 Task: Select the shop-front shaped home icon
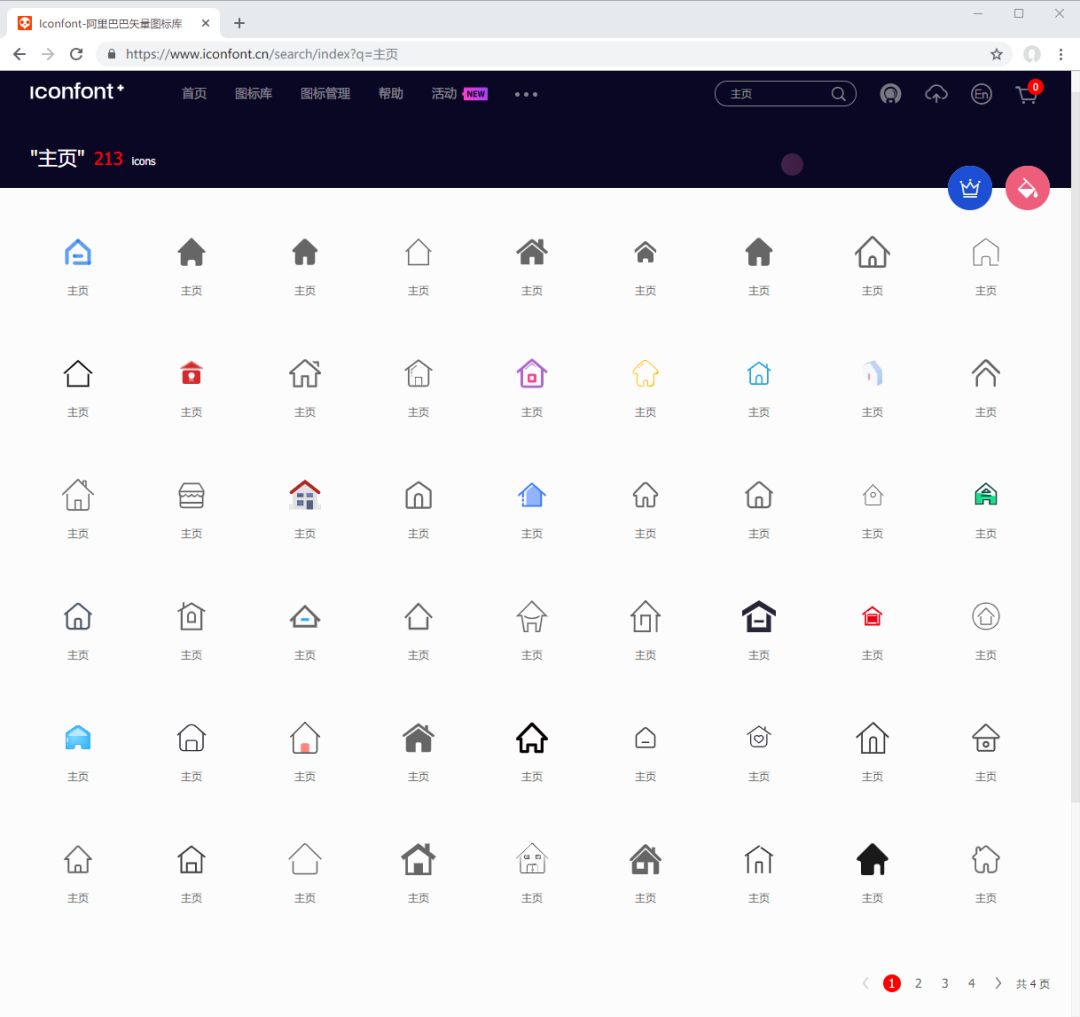point(191,495)
